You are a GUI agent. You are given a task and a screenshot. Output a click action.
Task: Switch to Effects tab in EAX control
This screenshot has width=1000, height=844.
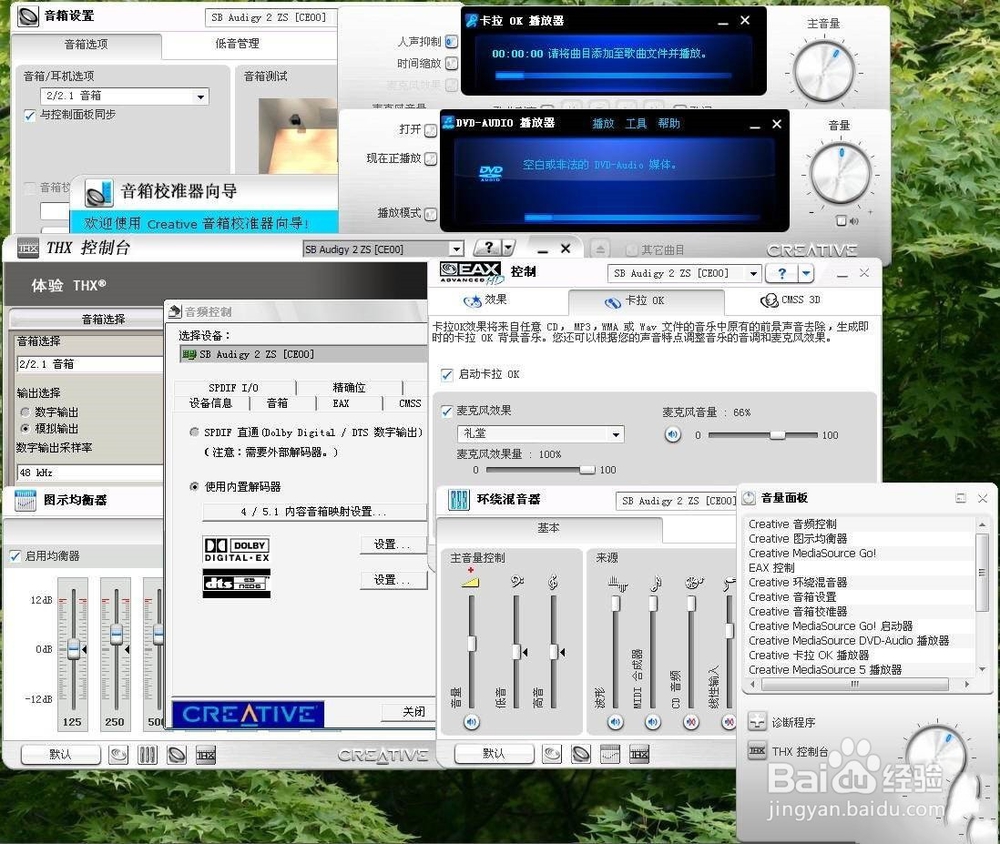(485, 300)
